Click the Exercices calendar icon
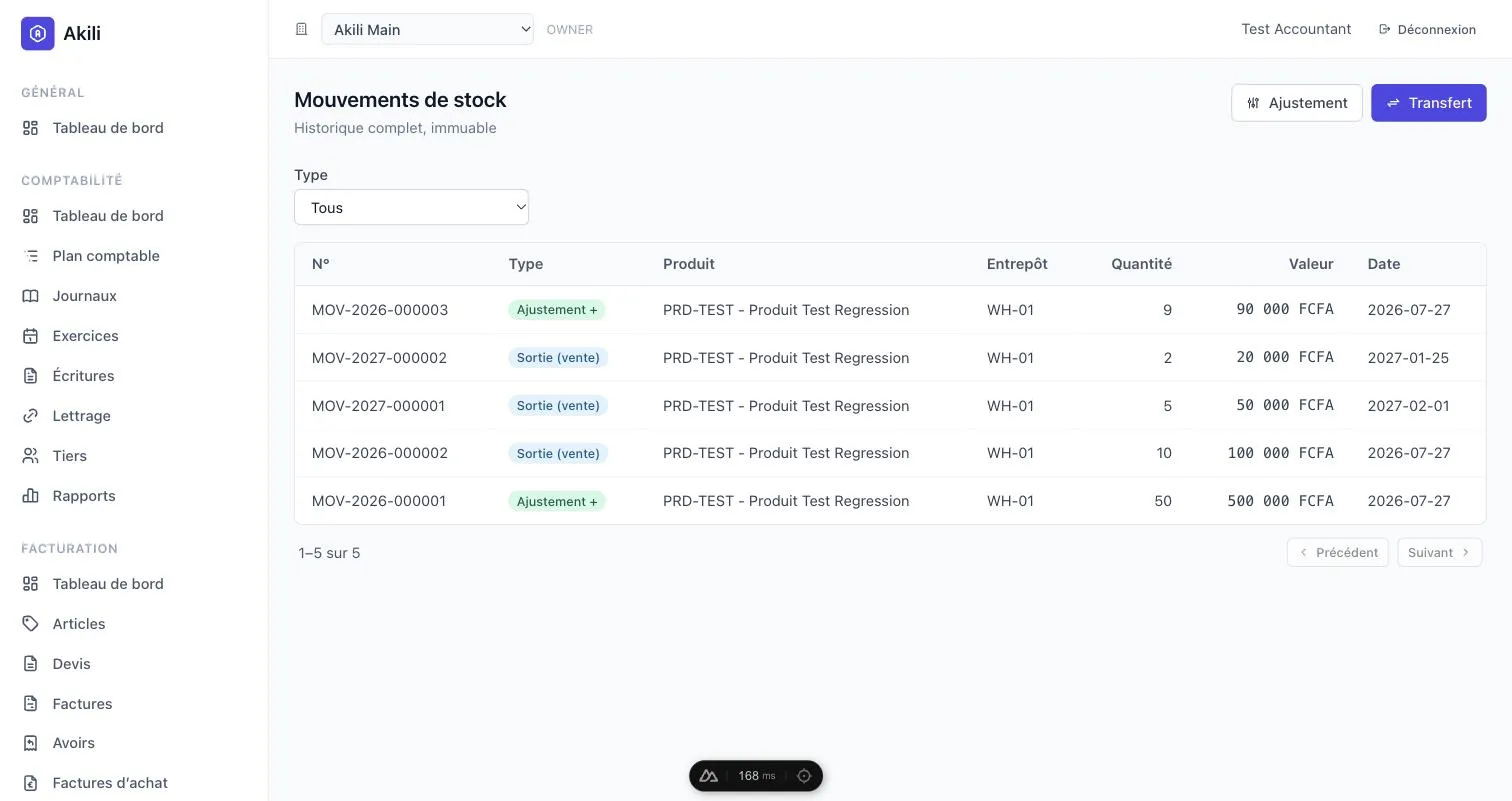The height and width of the screenshot is (801, 1512). click(31, 336)
